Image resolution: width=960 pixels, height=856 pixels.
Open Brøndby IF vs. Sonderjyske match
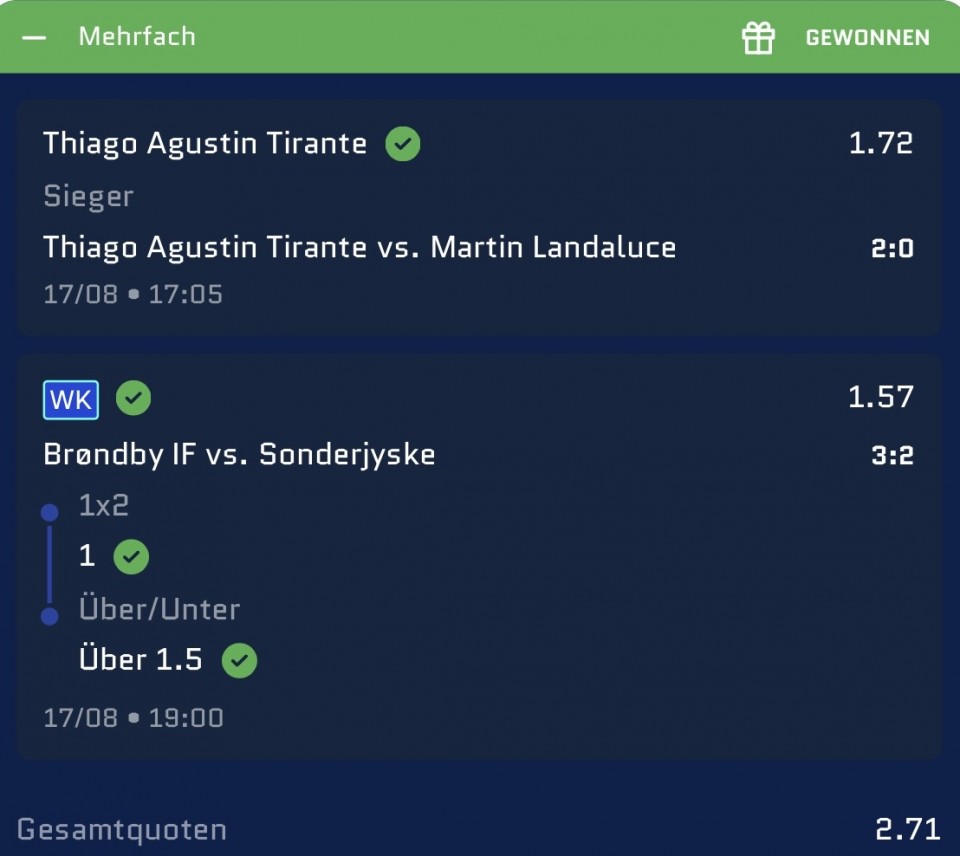(x=239, y=455)
